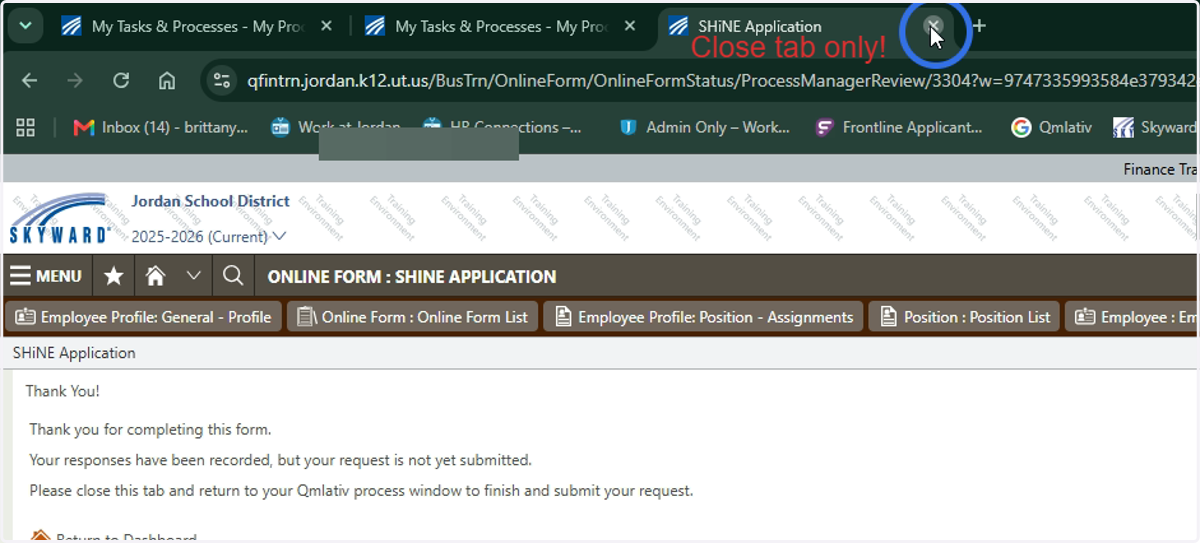
Task: Open the Skyward MENU hamburger
Action: [x=46, y=276]
